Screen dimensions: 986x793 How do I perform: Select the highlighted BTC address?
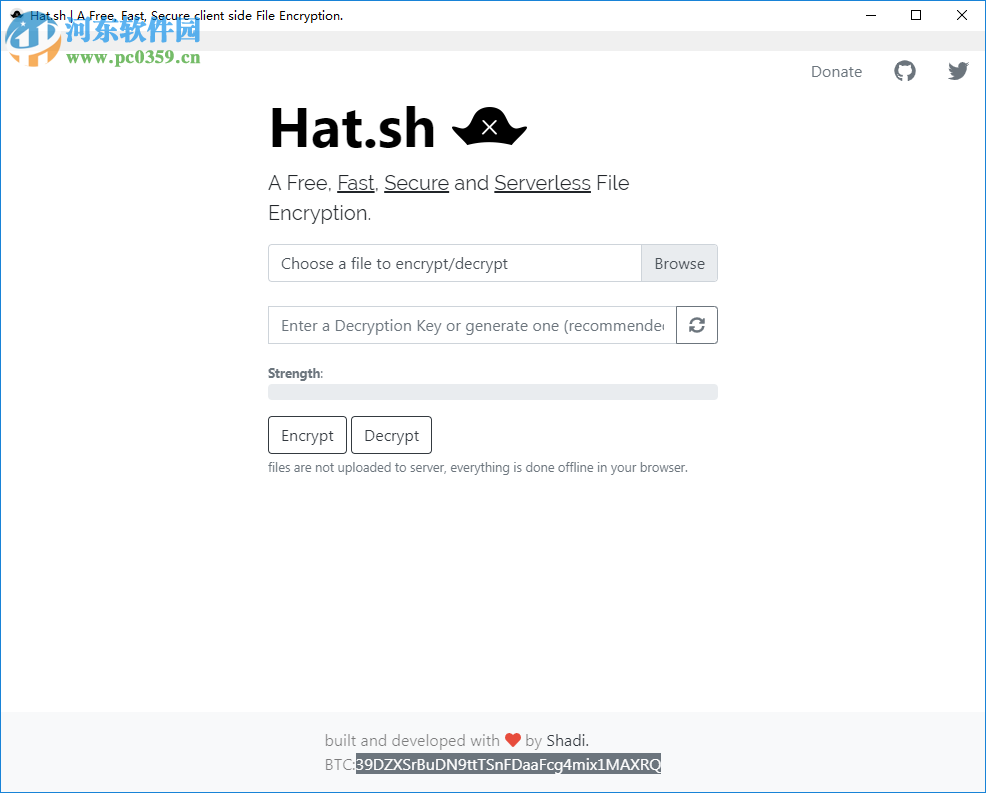508,764
